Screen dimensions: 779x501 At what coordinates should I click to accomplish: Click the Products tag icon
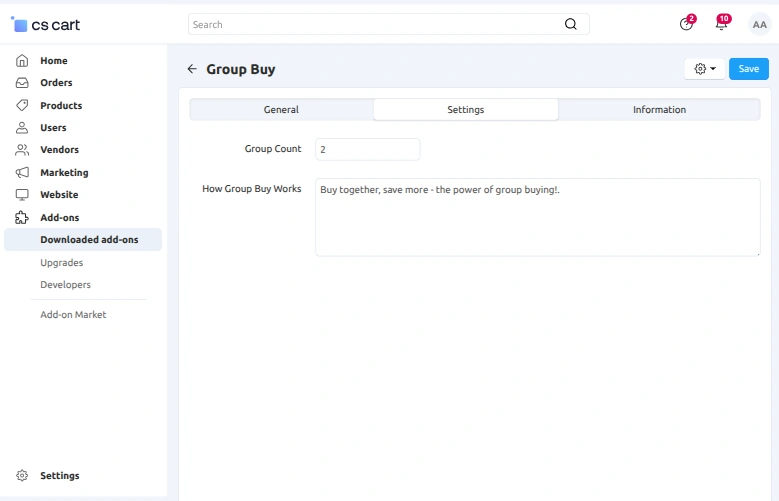22,105
